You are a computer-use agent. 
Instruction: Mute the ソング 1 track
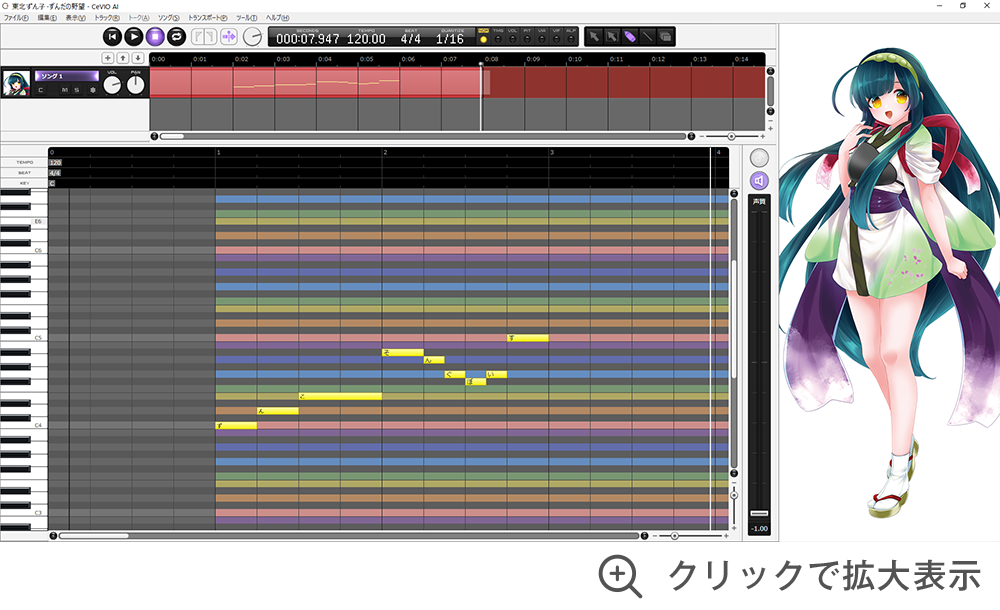click(x=64, y=90)
